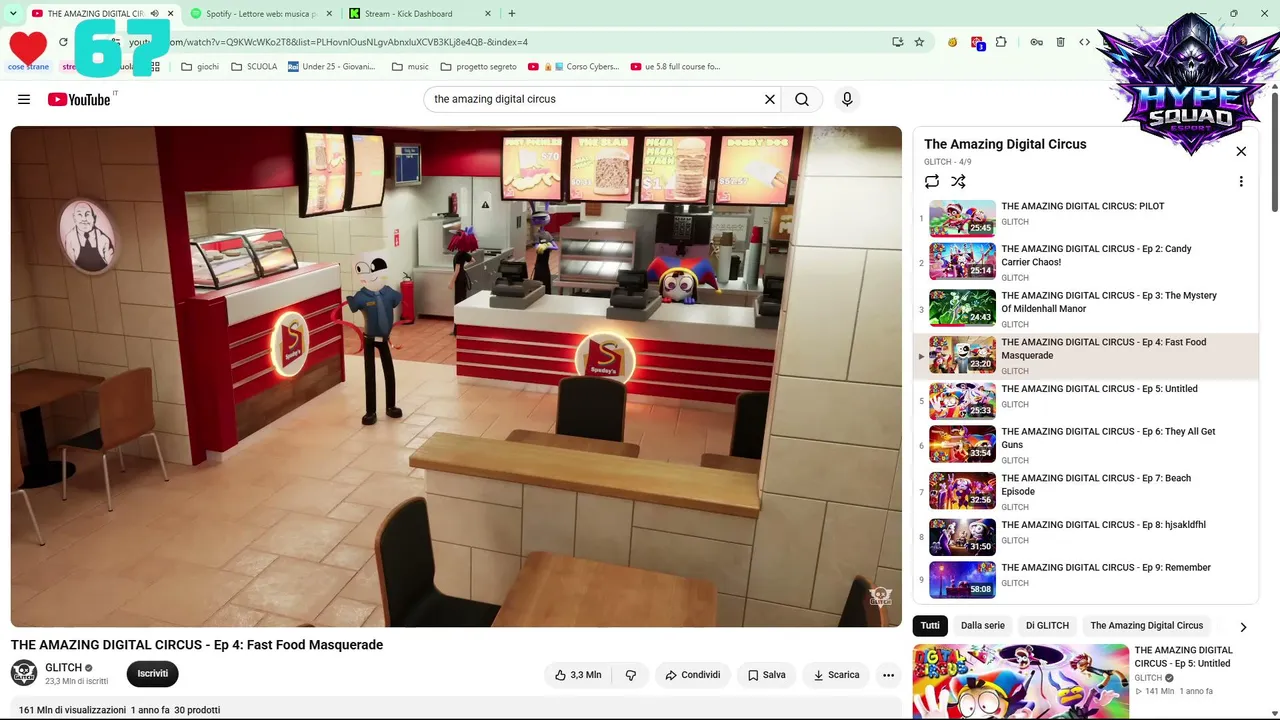Open the password key extension icon
Screen dimensions: 1280x720
click(1036, 42)
